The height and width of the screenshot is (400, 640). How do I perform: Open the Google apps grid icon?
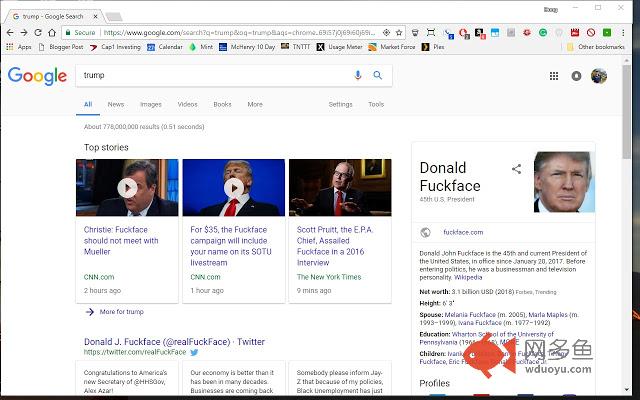pyautogui.click(x=554, y=76)
